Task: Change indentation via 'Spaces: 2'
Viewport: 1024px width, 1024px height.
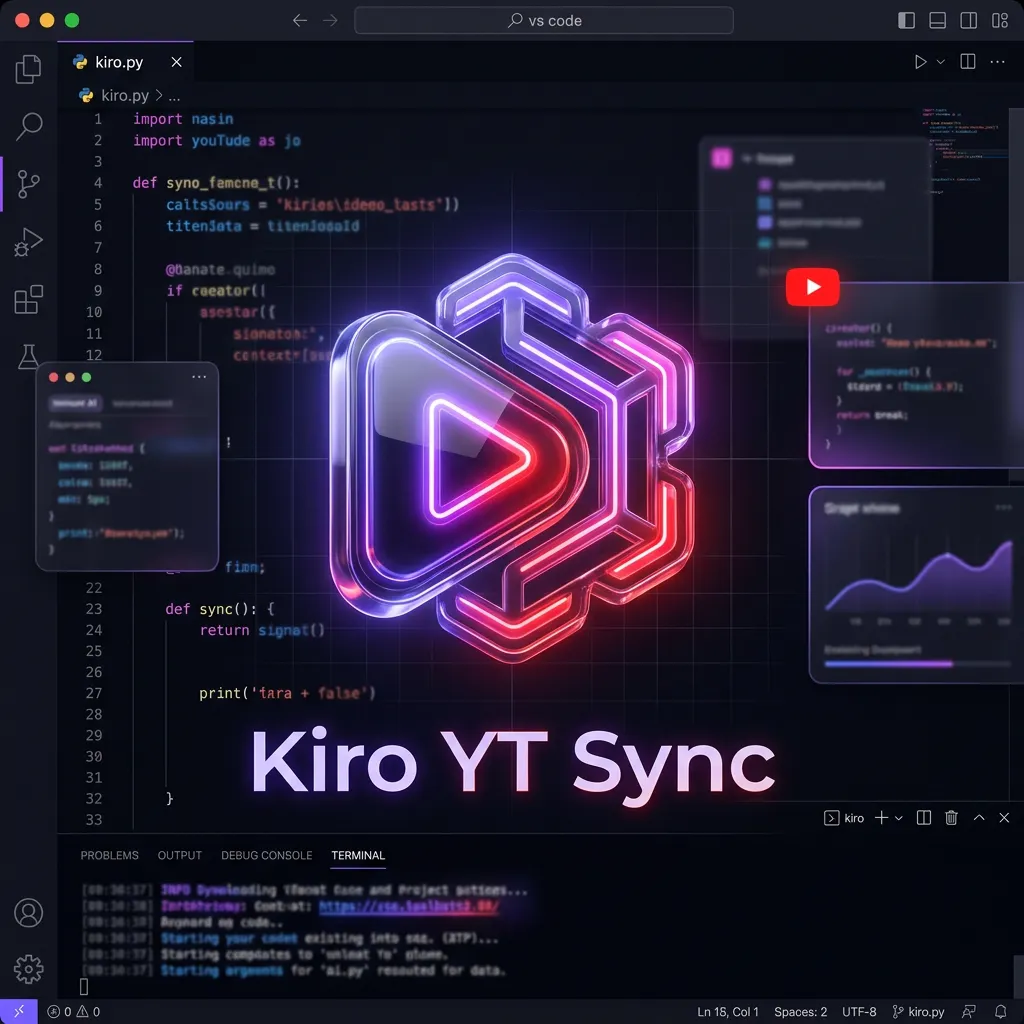Action: pos(800,1012)
